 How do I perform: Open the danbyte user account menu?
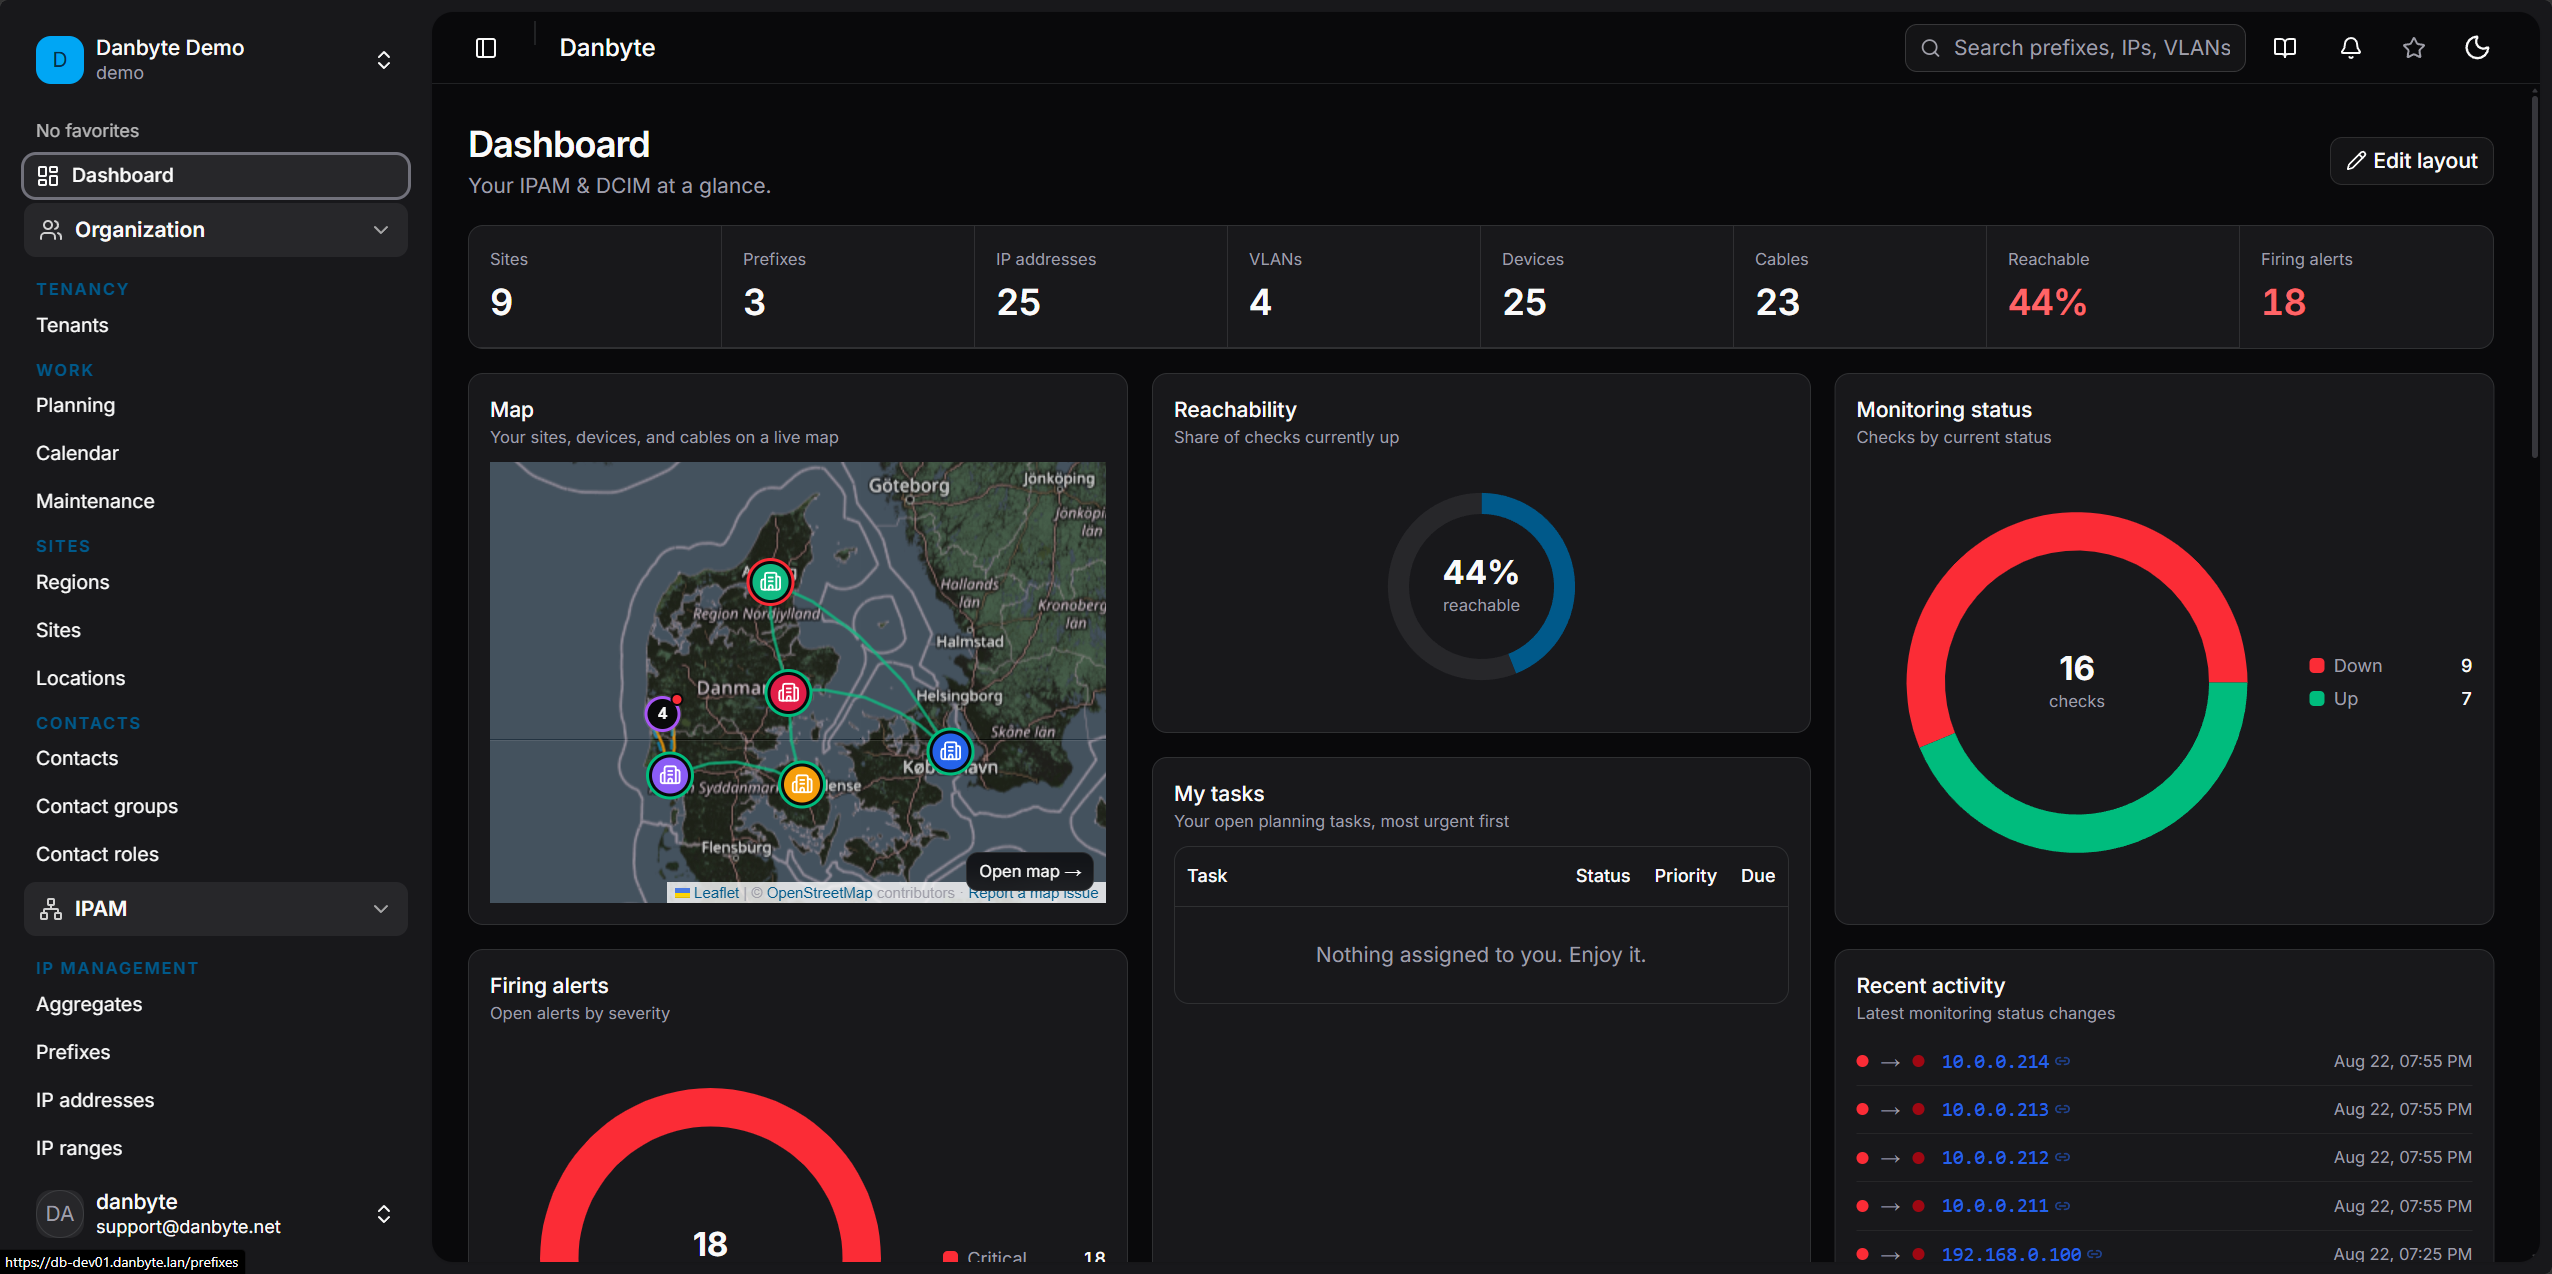(x=216, y=1213)
